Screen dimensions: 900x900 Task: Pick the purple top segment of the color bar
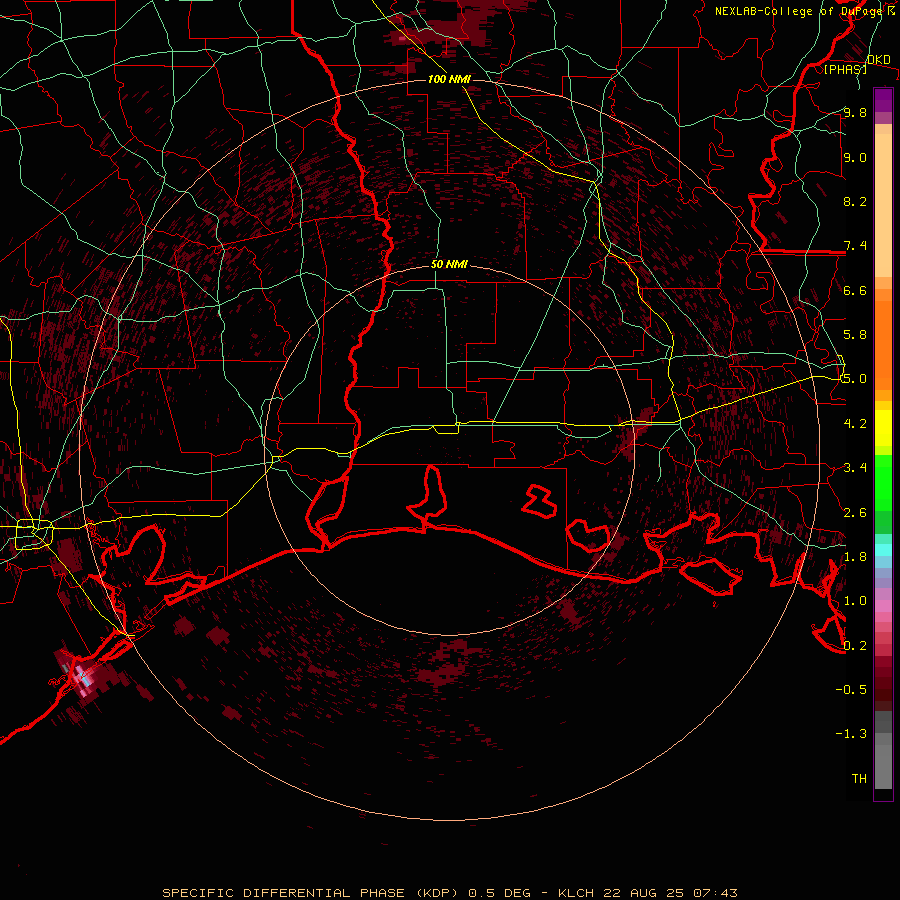tap(883, 100)
